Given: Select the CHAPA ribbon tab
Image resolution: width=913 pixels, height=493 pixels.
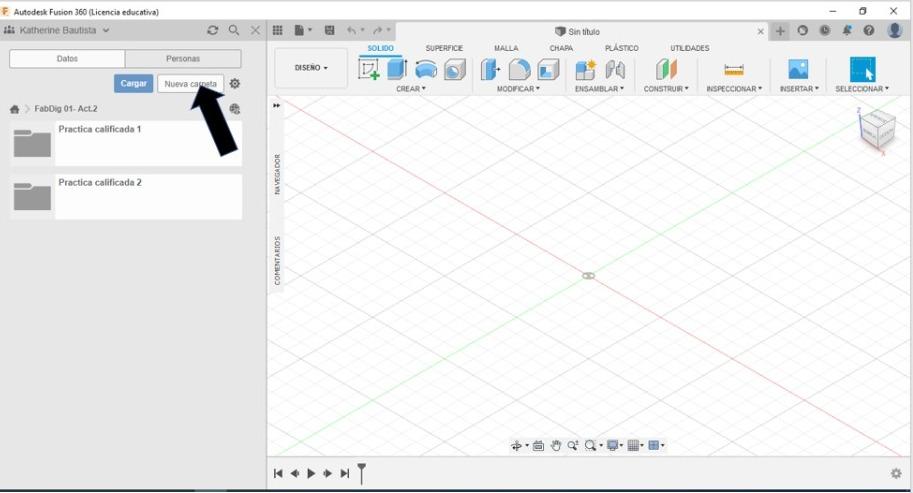Looking at the screenshot, I should point(561,48).
